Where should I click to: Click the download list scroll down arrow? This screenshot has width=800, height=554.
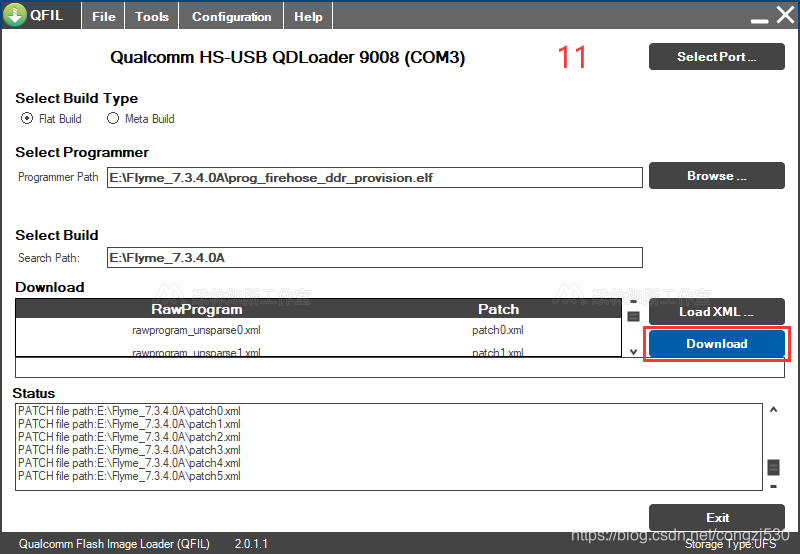633,351
